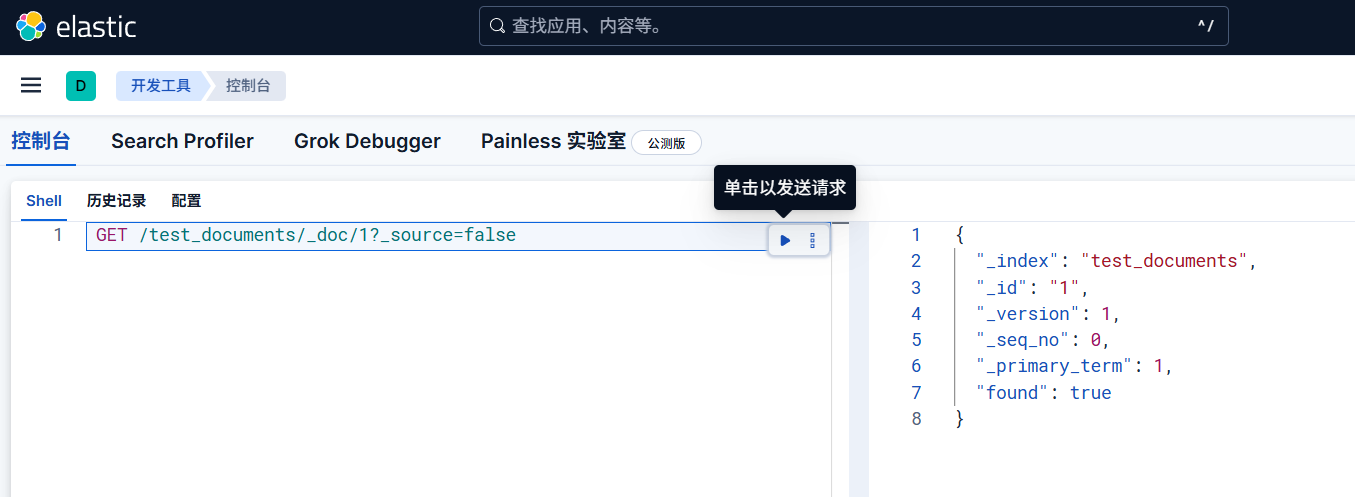Click the magnifier icon in search bar

(497, 26)
